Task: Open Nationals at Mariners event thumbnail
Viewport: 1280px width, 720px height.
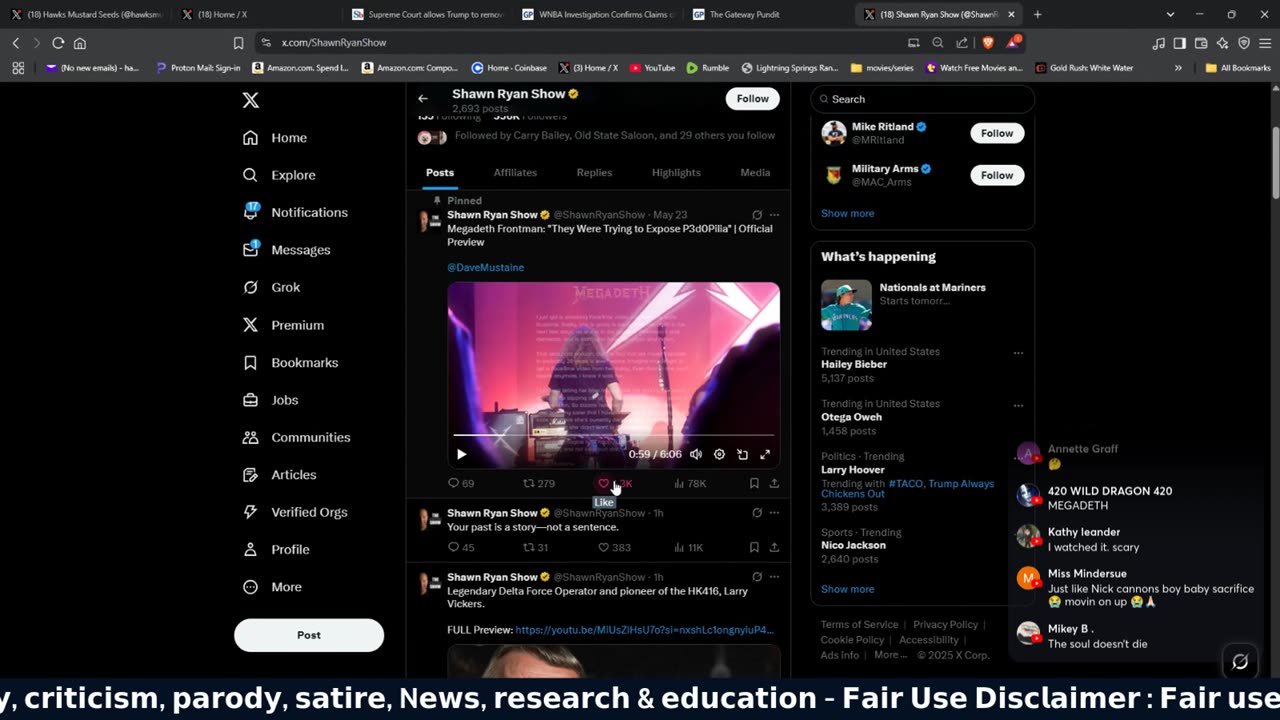Action: pyautogui.click(x=846, y=305)
